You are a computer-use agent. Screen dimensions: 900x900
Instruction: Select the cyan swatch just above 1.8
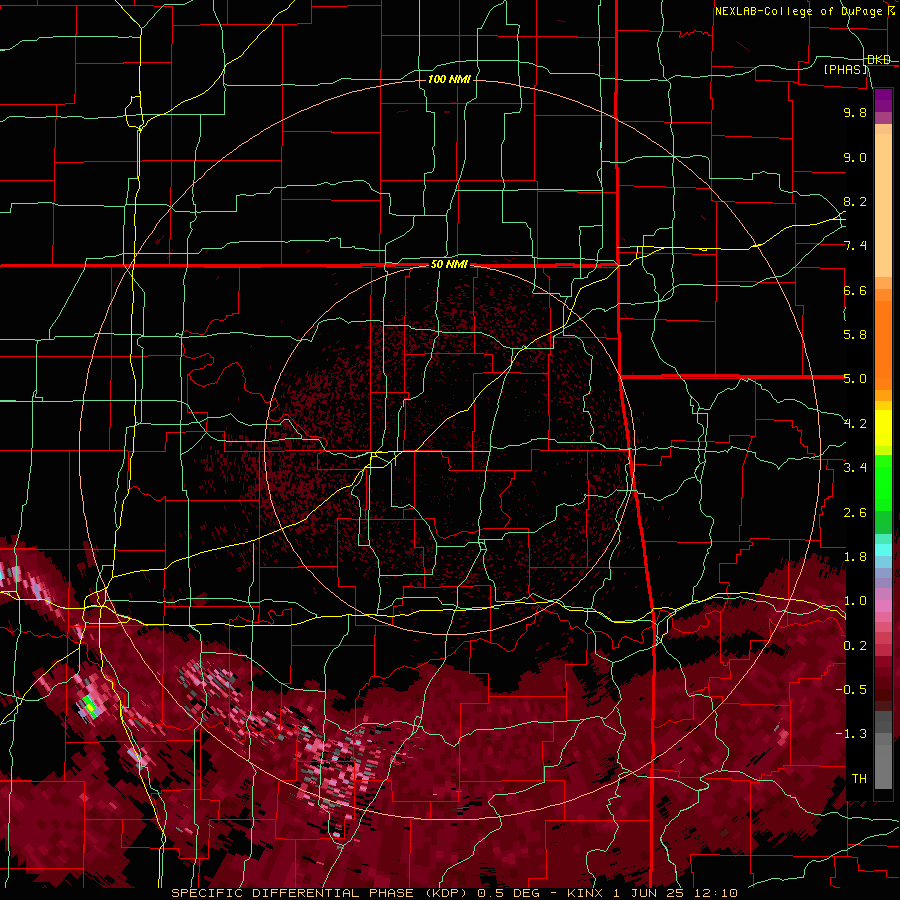883,550
